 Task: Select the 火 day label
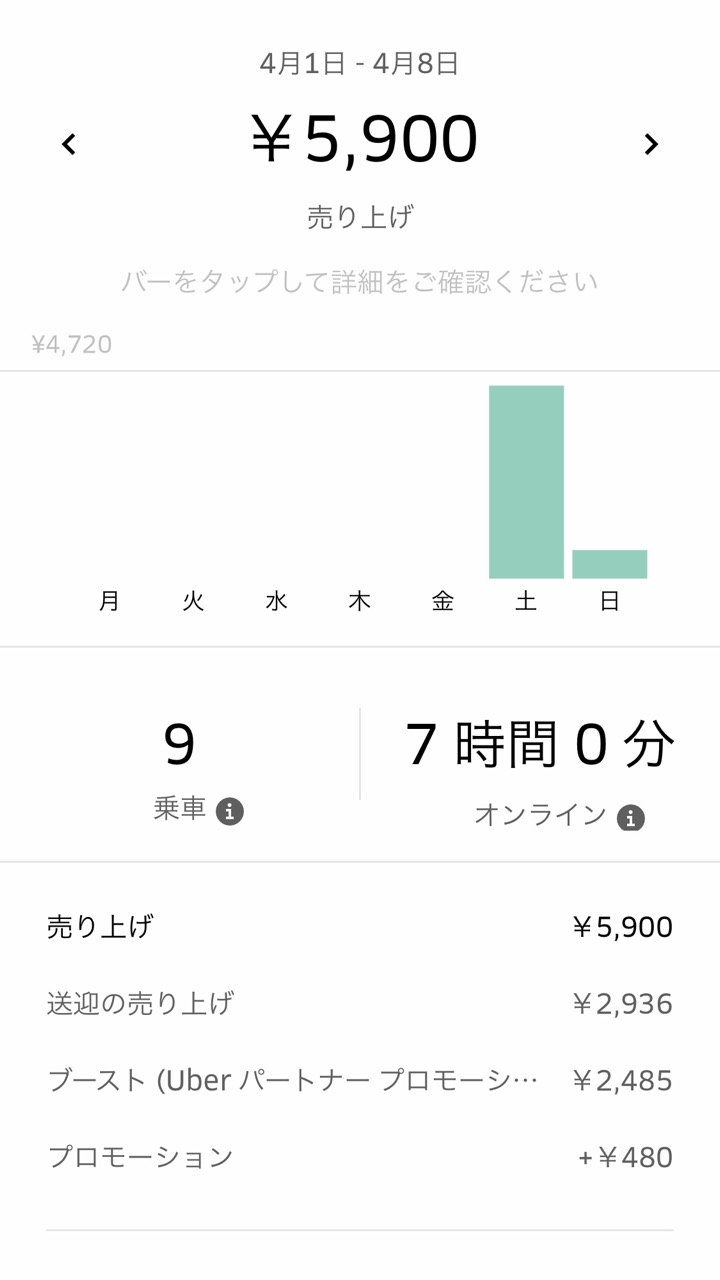[193, 601]
